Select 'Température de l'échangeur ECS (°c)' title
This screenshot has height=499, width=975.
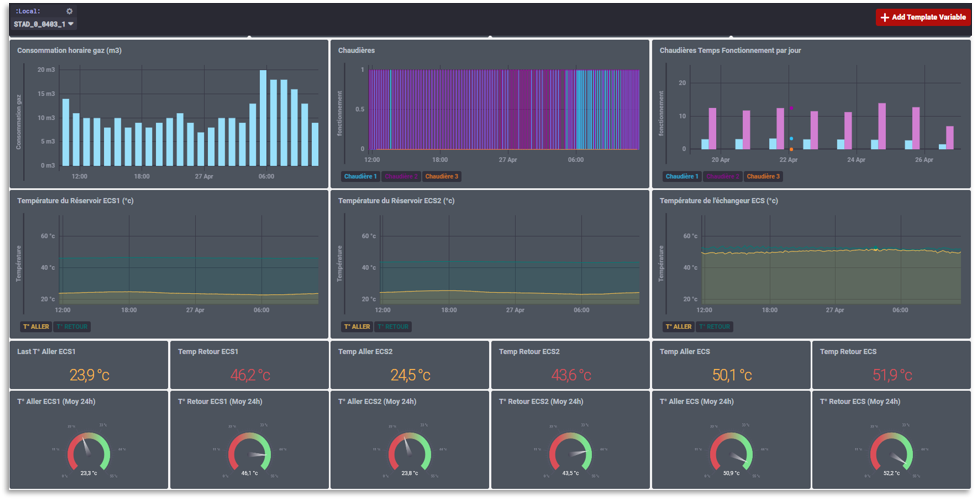tap(718, 201)
